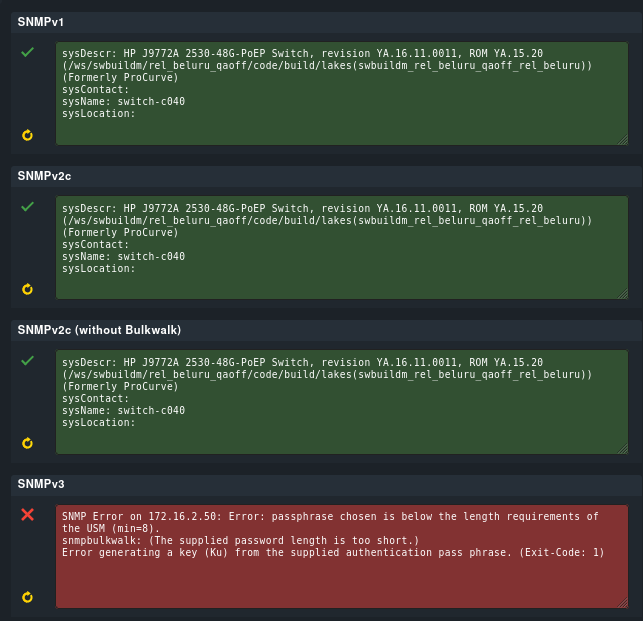The image size is (643, 621).
Task: Retry the SNMPv1 test with reload icon
Action: click(x=28, y=135)
